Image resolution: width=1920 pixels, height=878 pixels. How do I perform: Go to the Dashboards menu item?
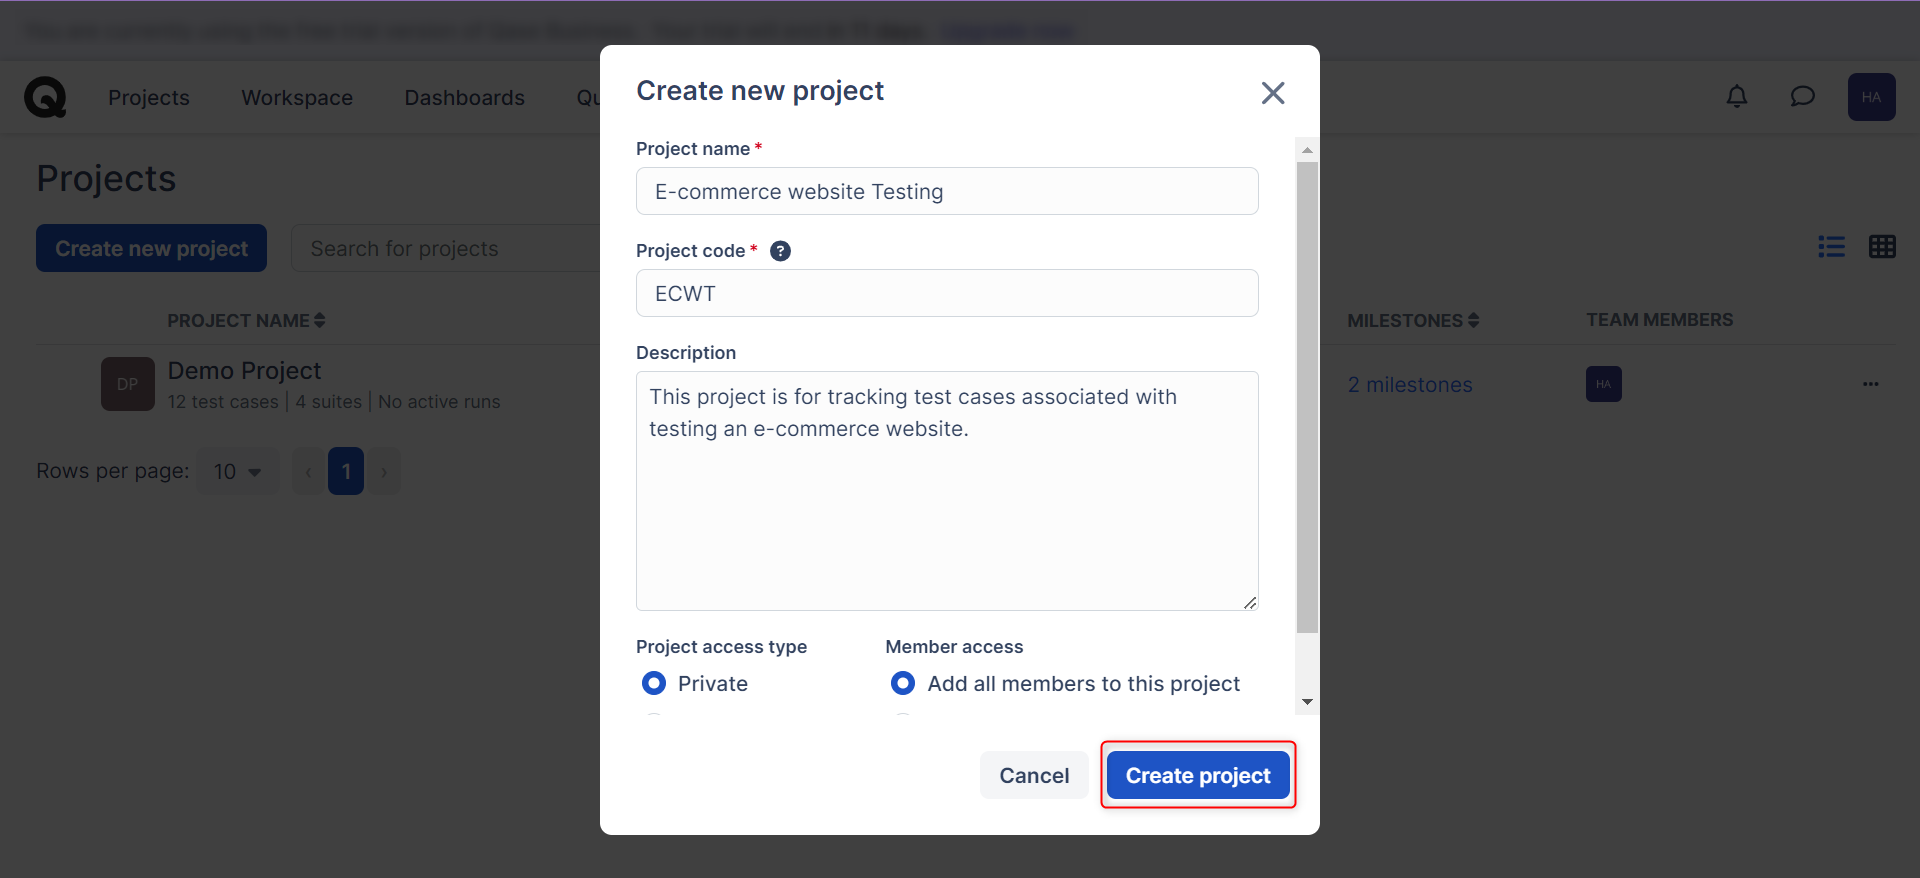point(464,98)
